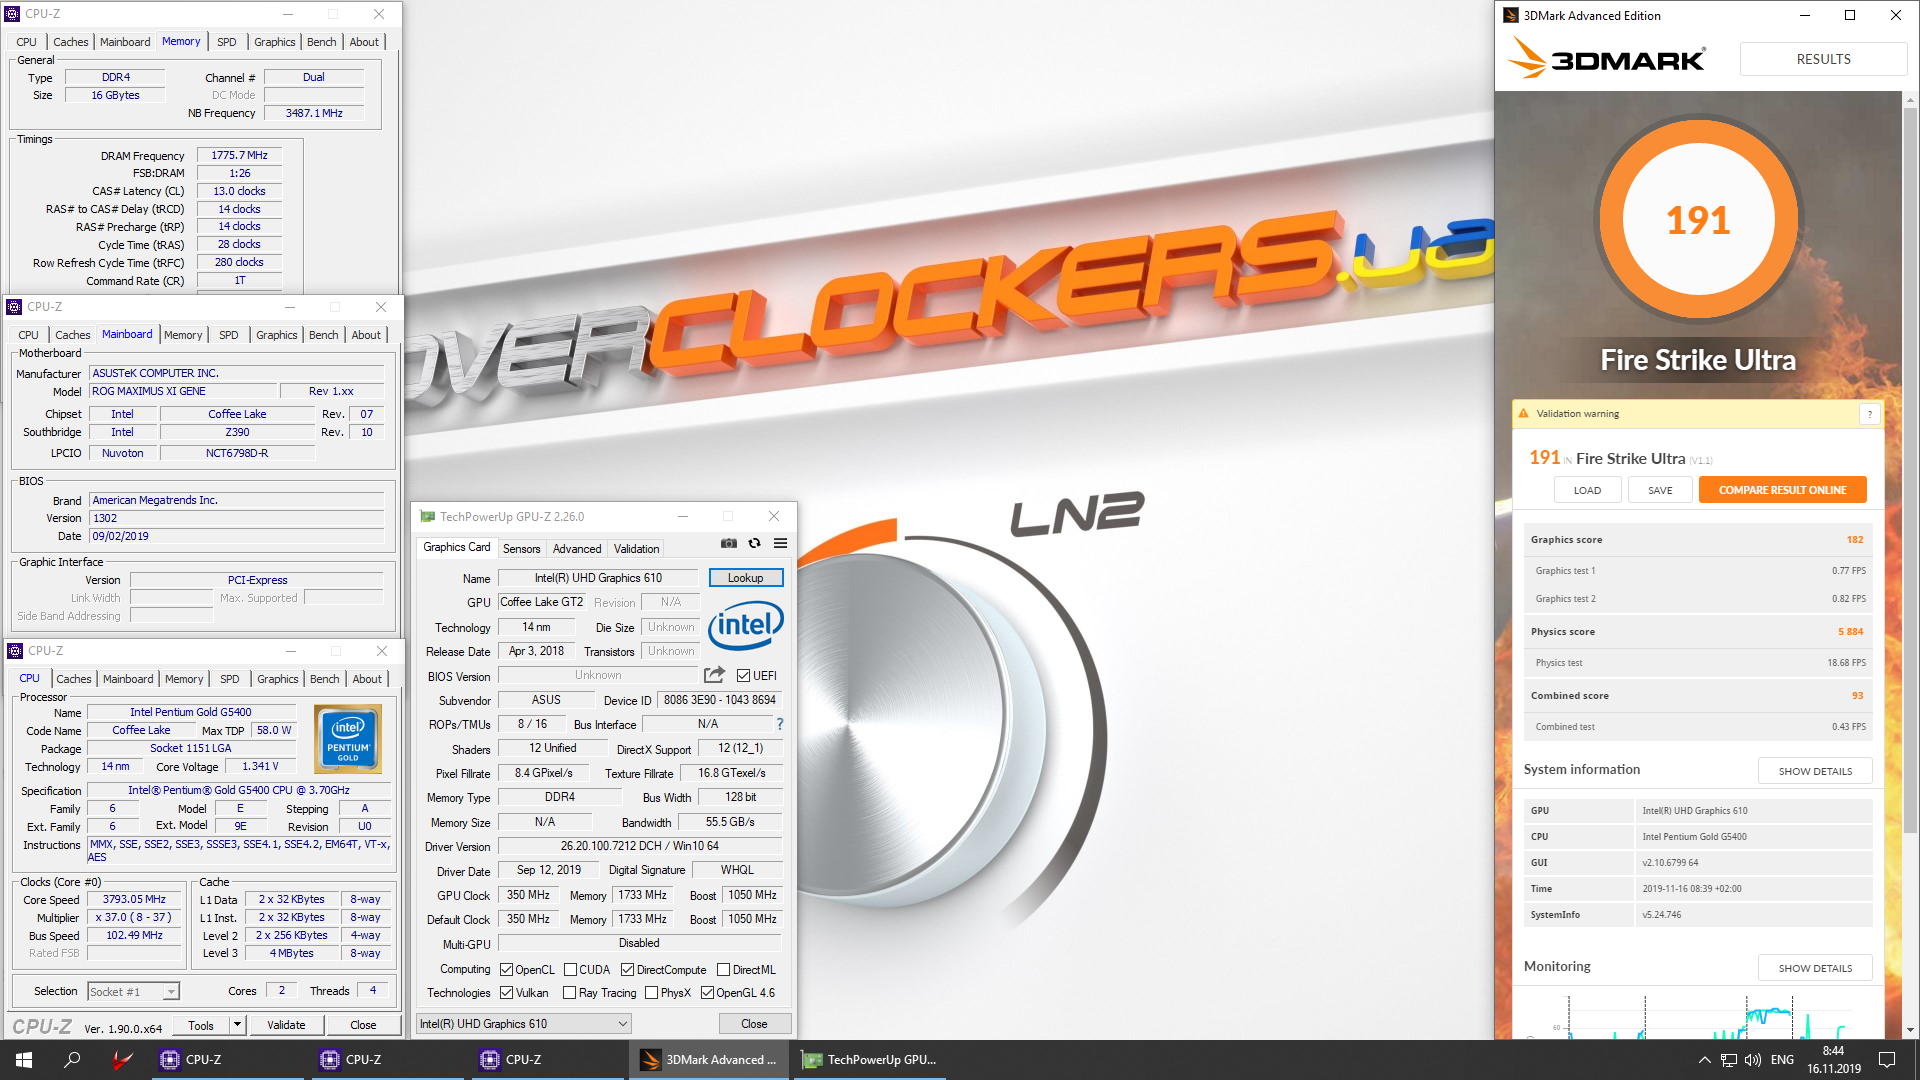Open TechPowerUp GPU-Z taskbar item
1920x1080 pixels.
[x=870, y=1060]
